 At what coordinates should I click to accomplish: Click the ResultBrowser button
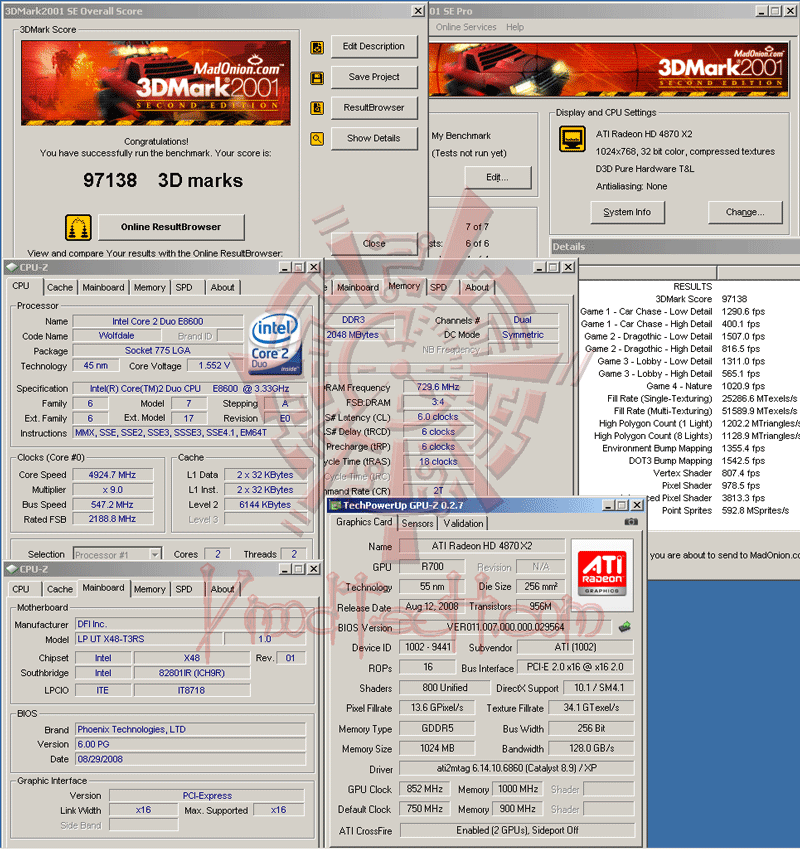coord(374,107)
